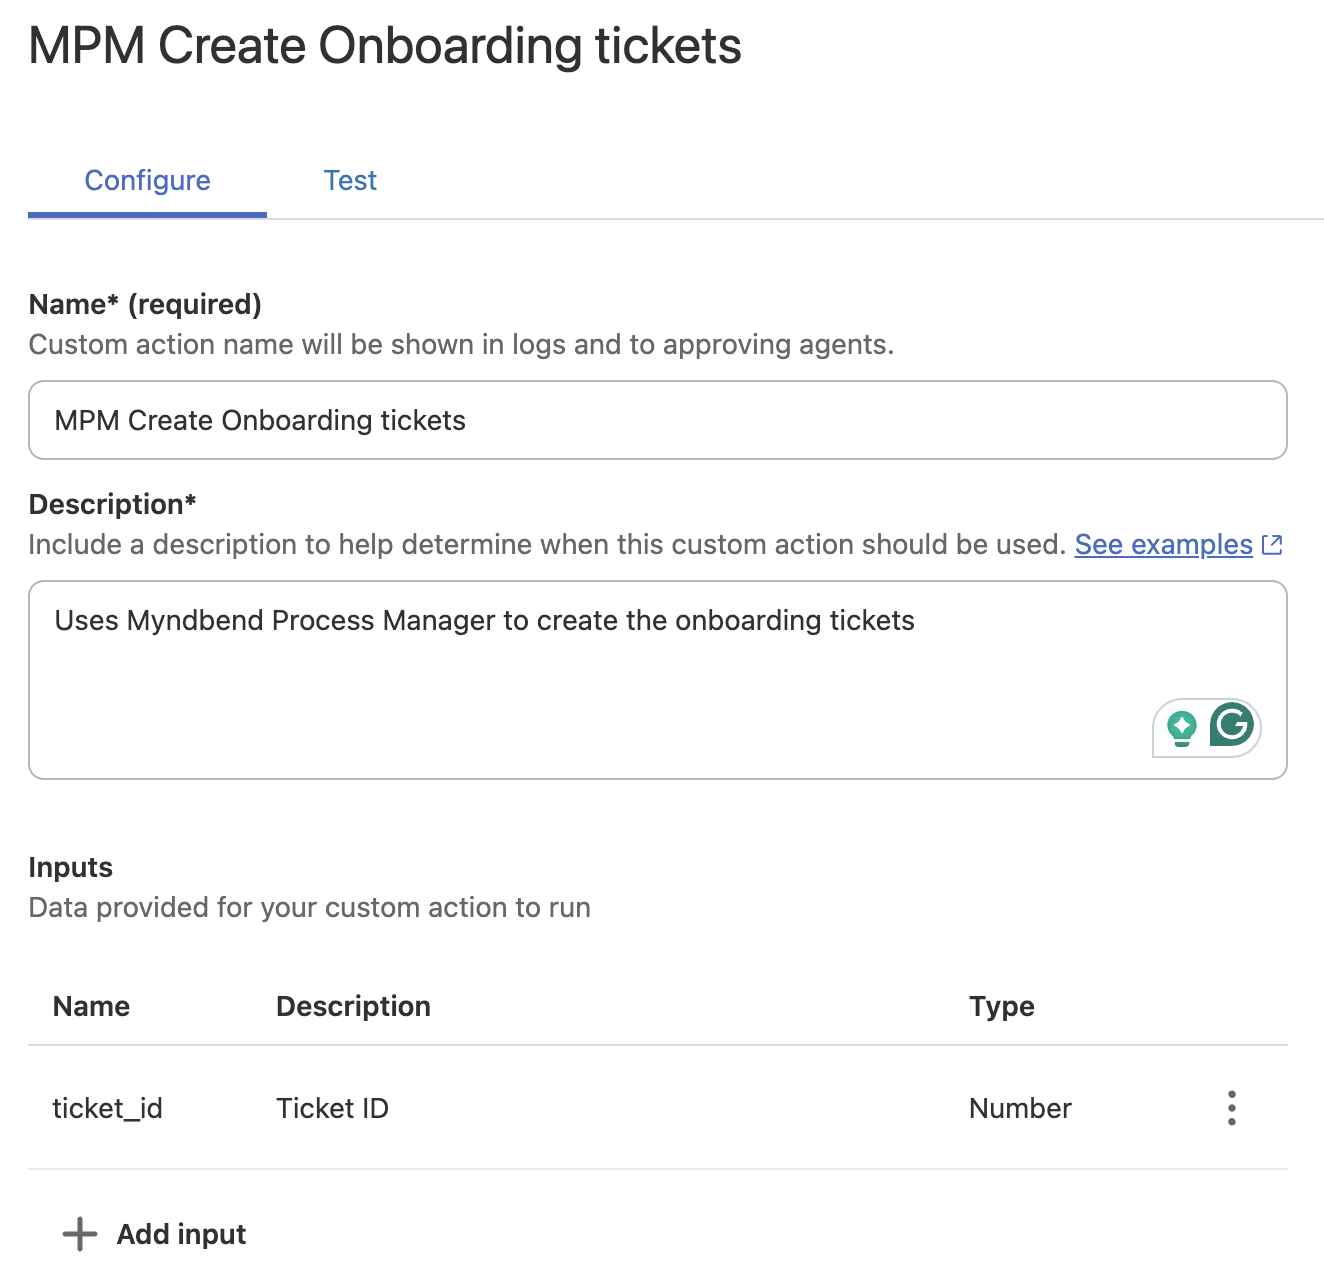Click the external link icon beside See examples
The image size is (1324, 1278).
tap(1272, 544)
